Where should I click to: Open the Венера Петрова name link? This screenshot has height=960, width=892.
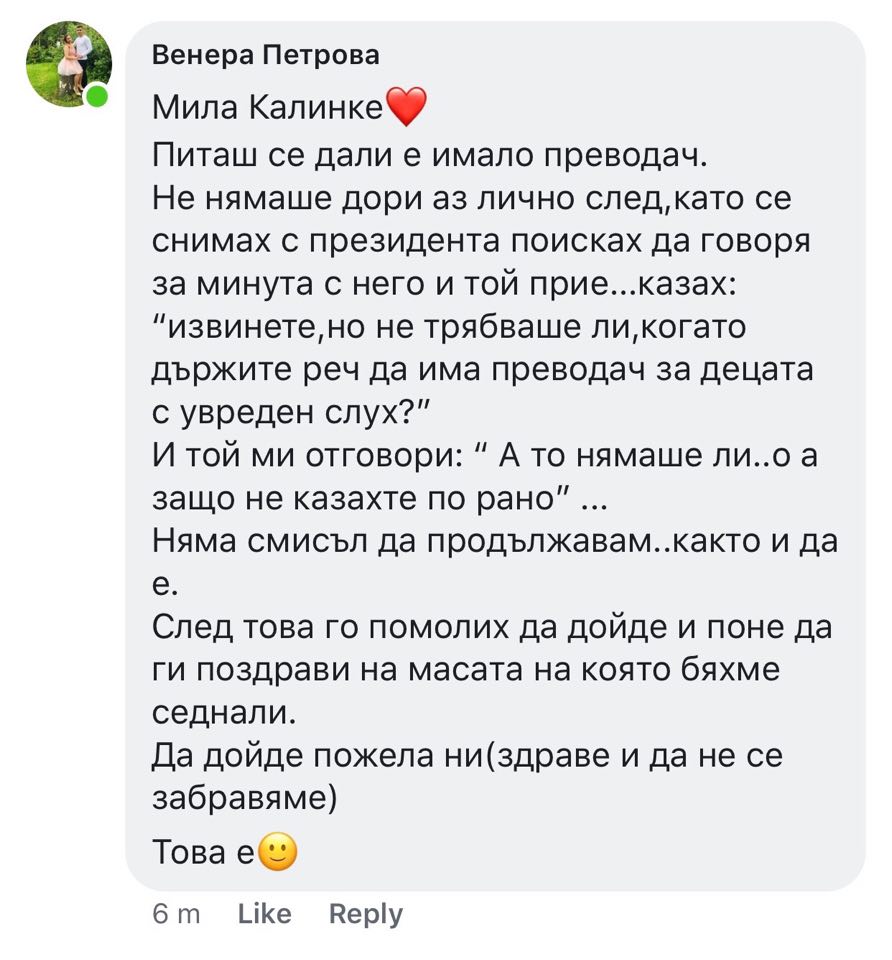click(265, 55)
